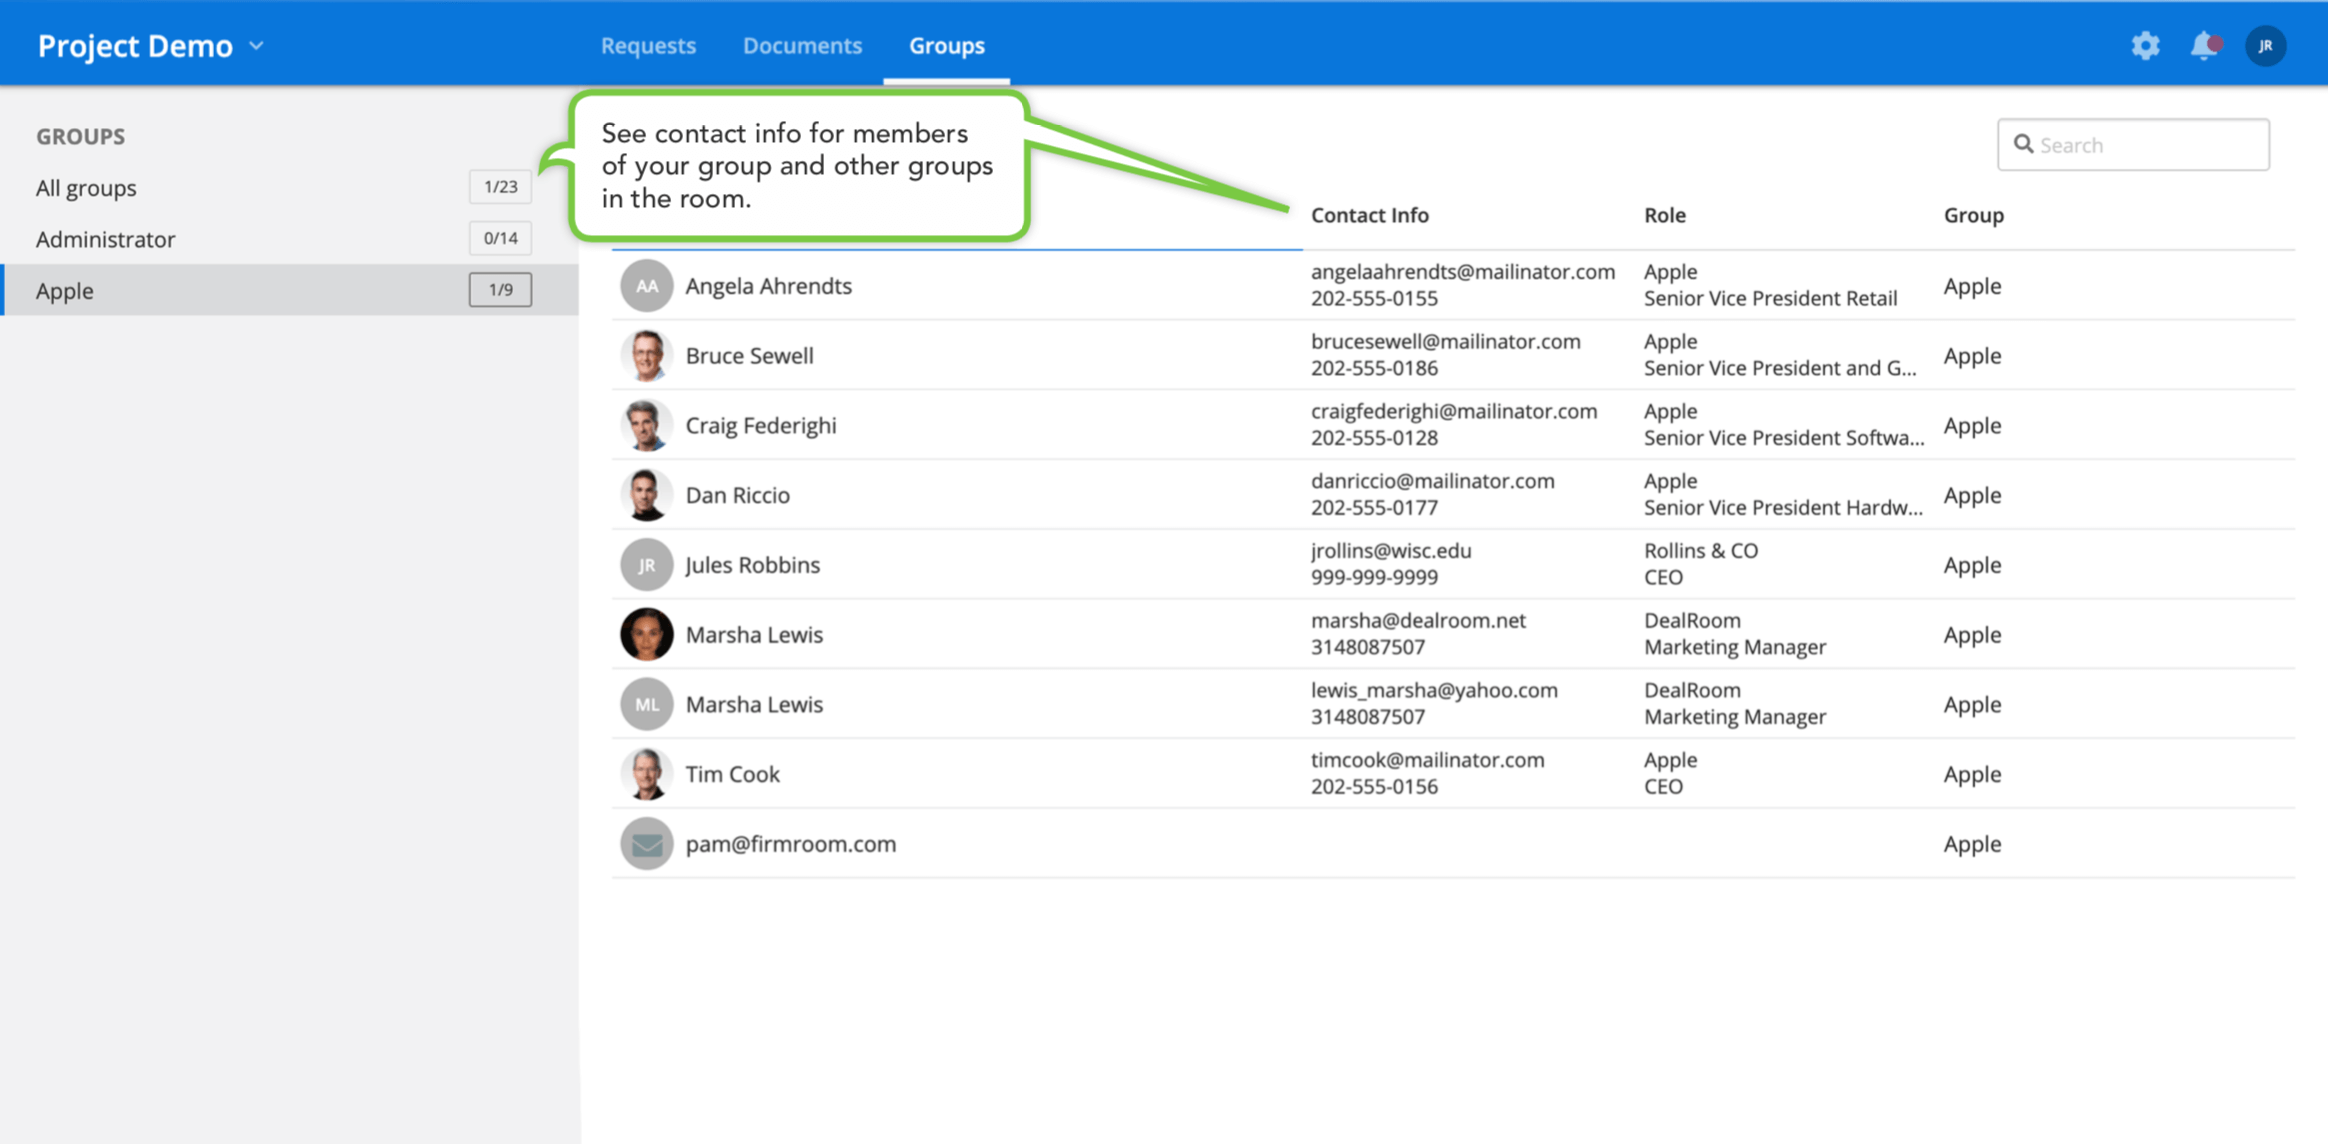Click the 0/14 count badge

pyautogui.click(x=500, y=238)
